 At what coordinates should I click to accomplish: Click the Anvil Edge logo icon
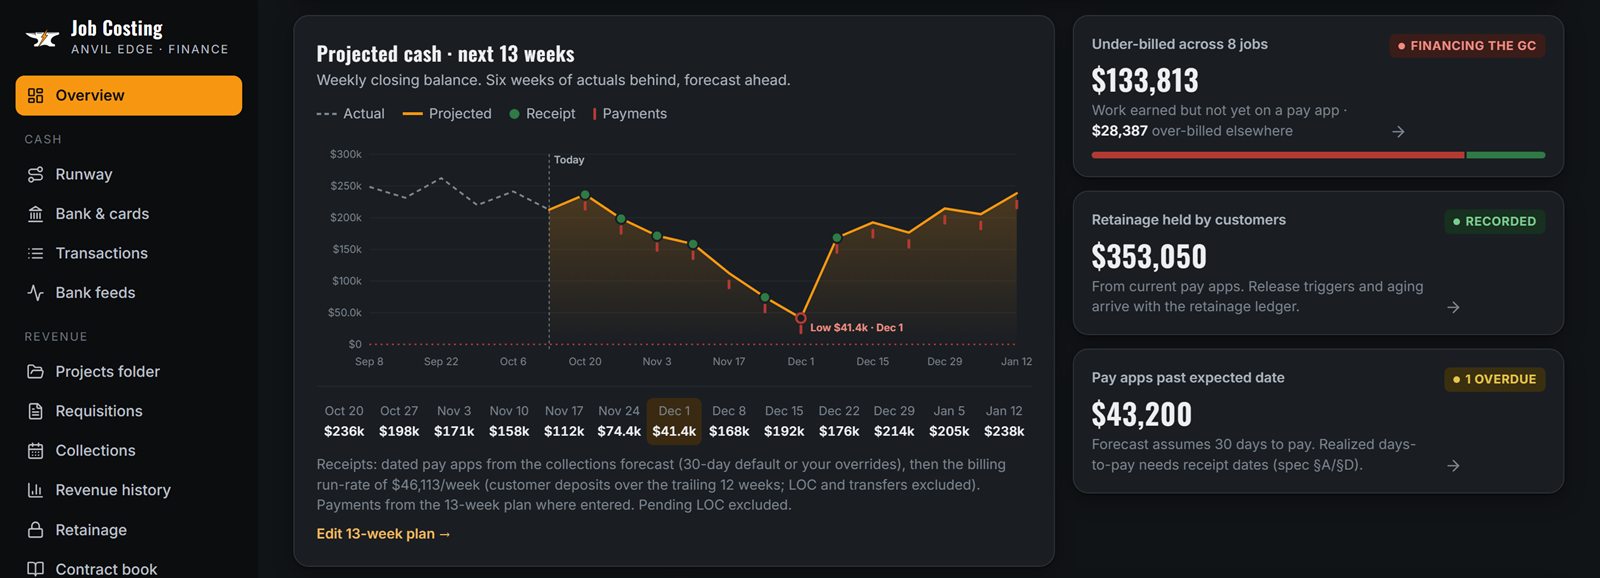click(42, 38)
